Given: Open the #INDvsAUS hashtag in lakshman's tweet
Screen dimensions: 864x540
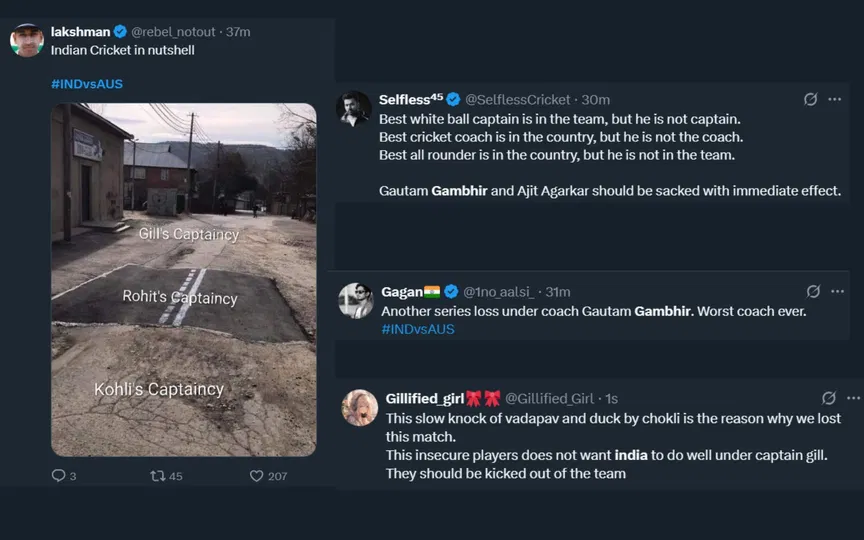Looking at the screenshot, I should 86,84.
